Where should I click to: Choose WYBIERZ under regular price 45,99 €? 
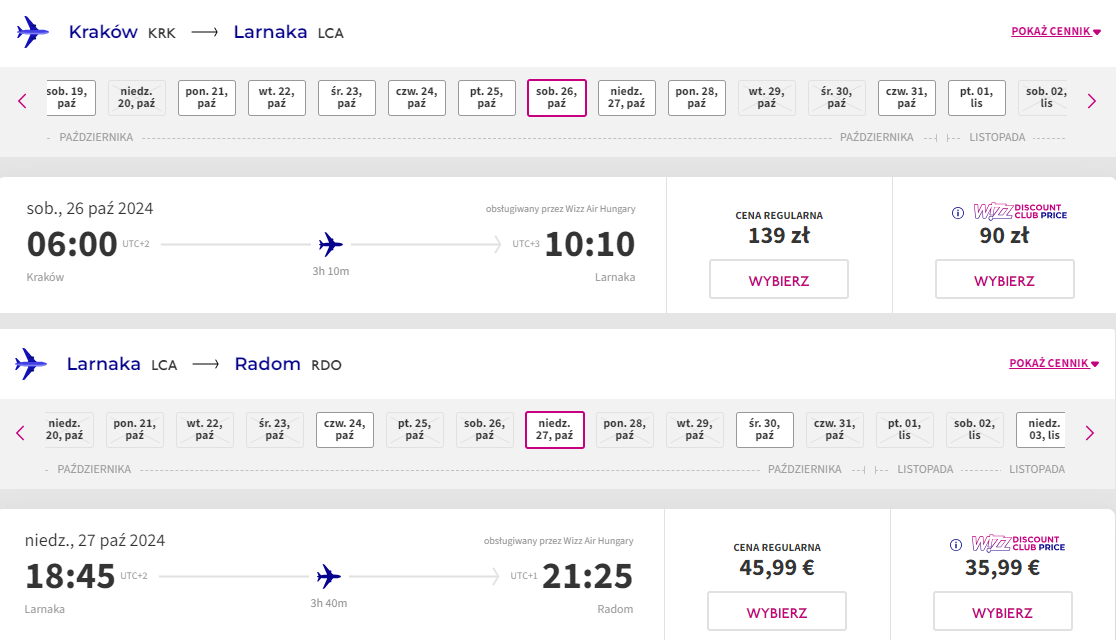(x=777, y=611)
